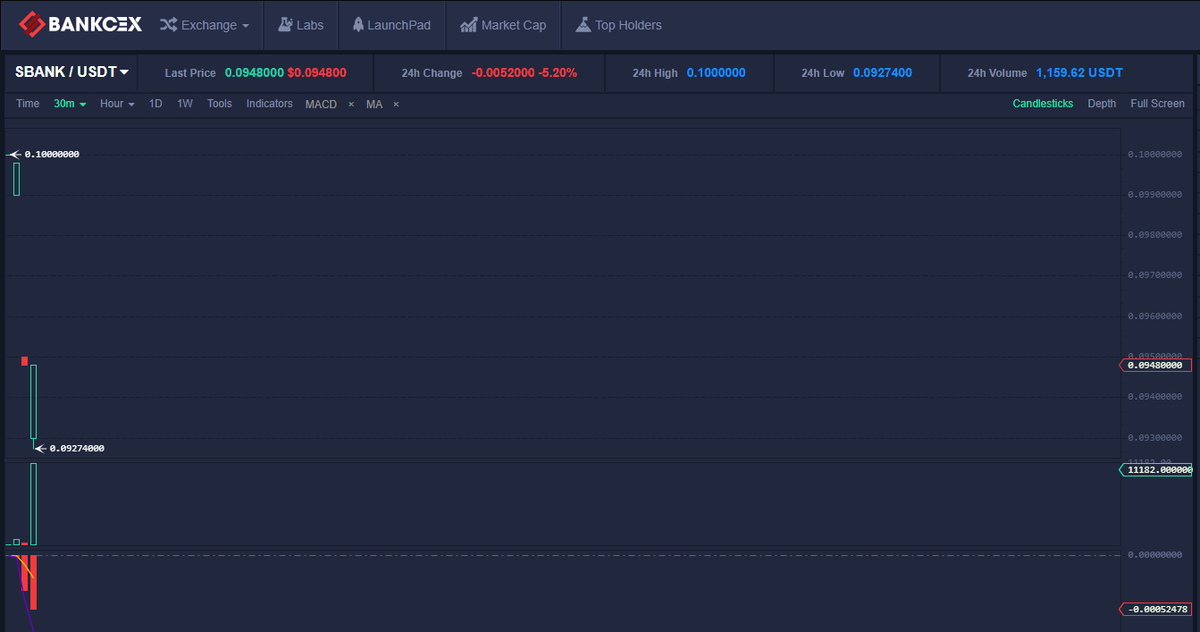Click the LaunchPad rocket icon
Viewport: 1200px width, 632px height.
click(358, 25)
